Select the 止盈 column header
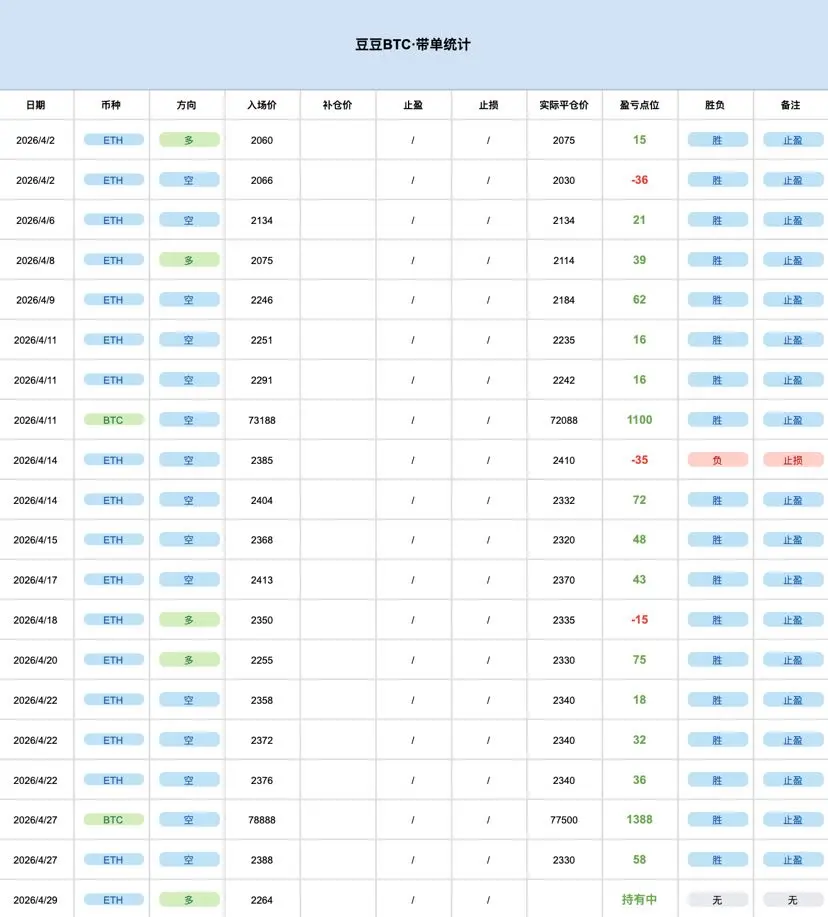This screenshot has height=917, width=828. tap(413, 105)
